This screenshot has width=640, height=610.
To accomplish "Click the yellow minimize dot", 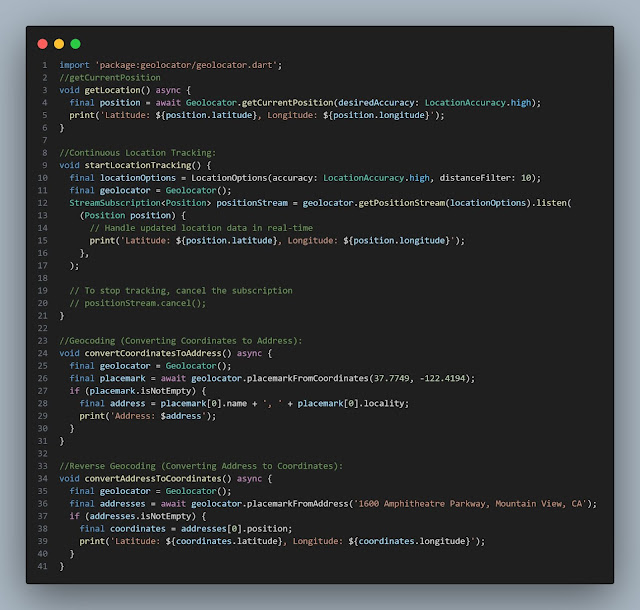I will (59, 44).
